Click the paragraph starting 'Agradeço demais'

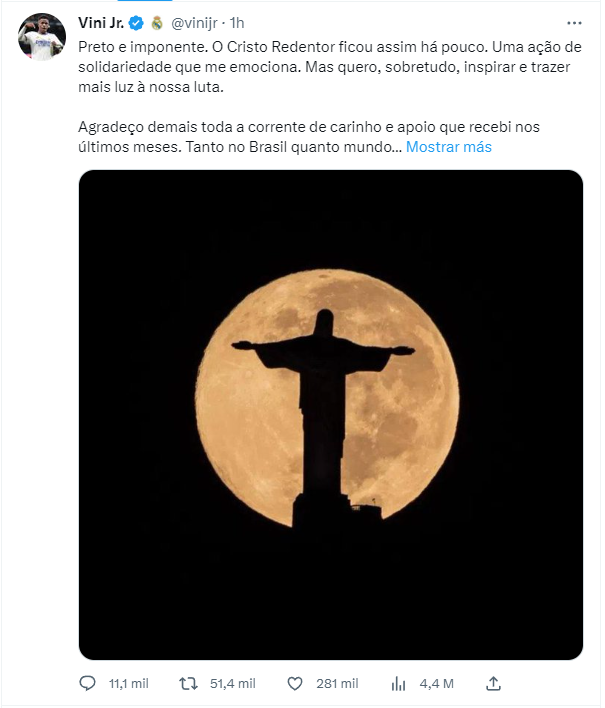[x=309, y=137]
